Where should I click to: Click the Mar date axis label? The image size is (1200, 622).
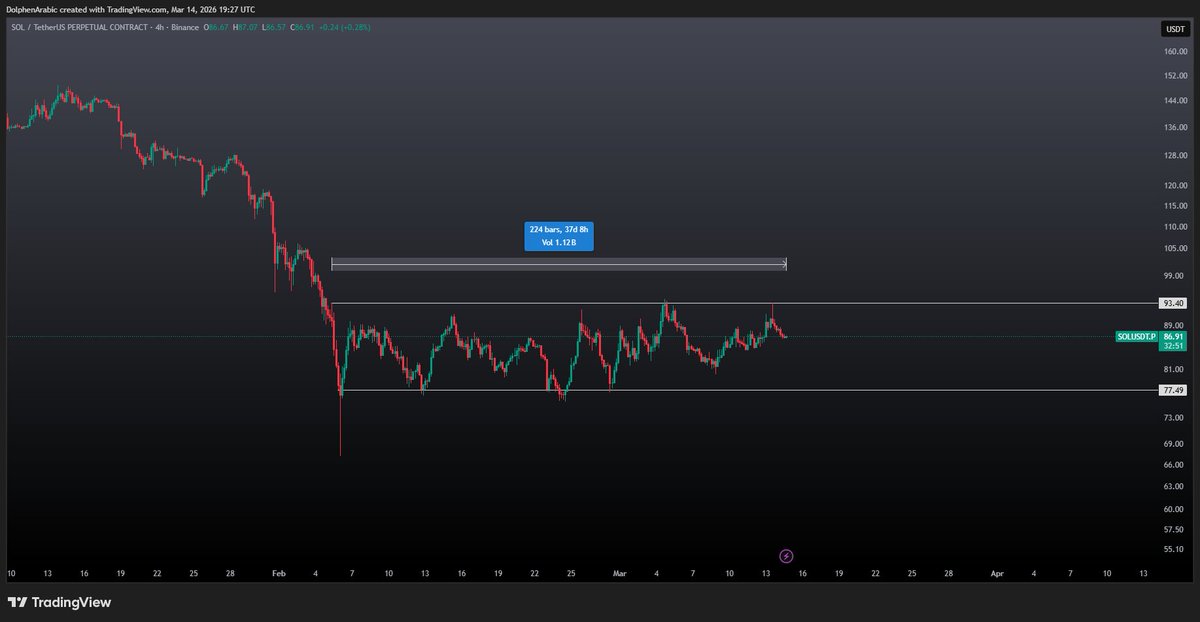coord(620,574)
